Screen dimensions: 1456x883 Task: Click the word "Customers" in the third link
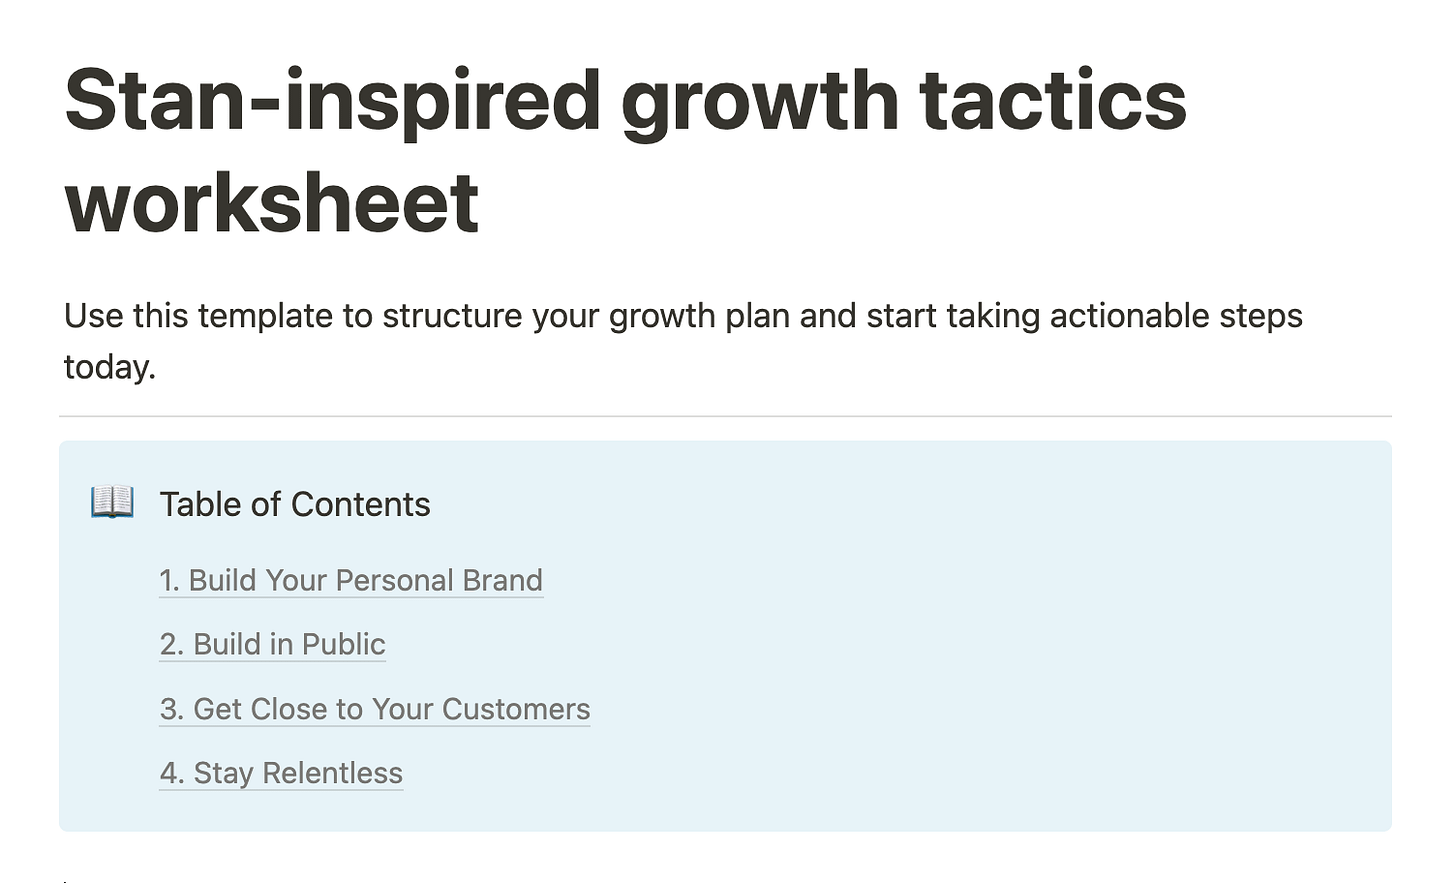tap(516, 709)
